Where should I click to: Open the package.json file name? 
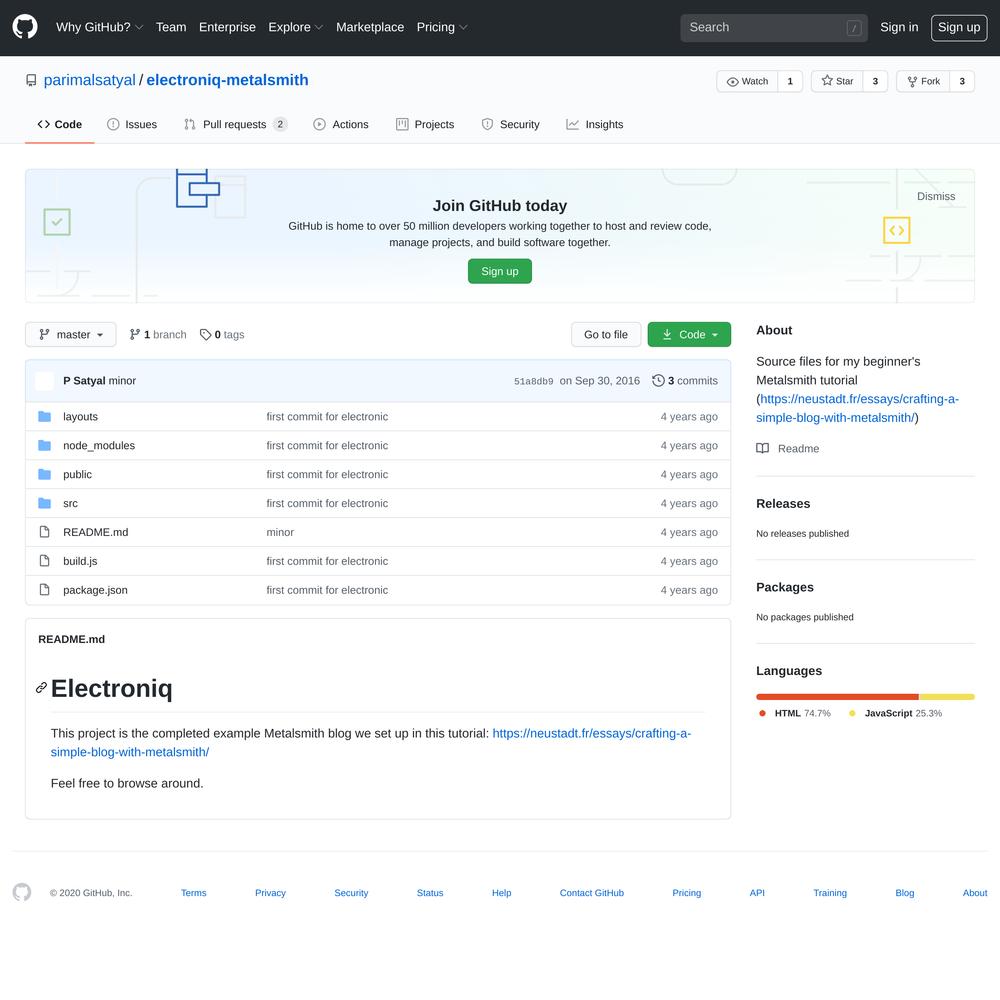tap(95, 590)
